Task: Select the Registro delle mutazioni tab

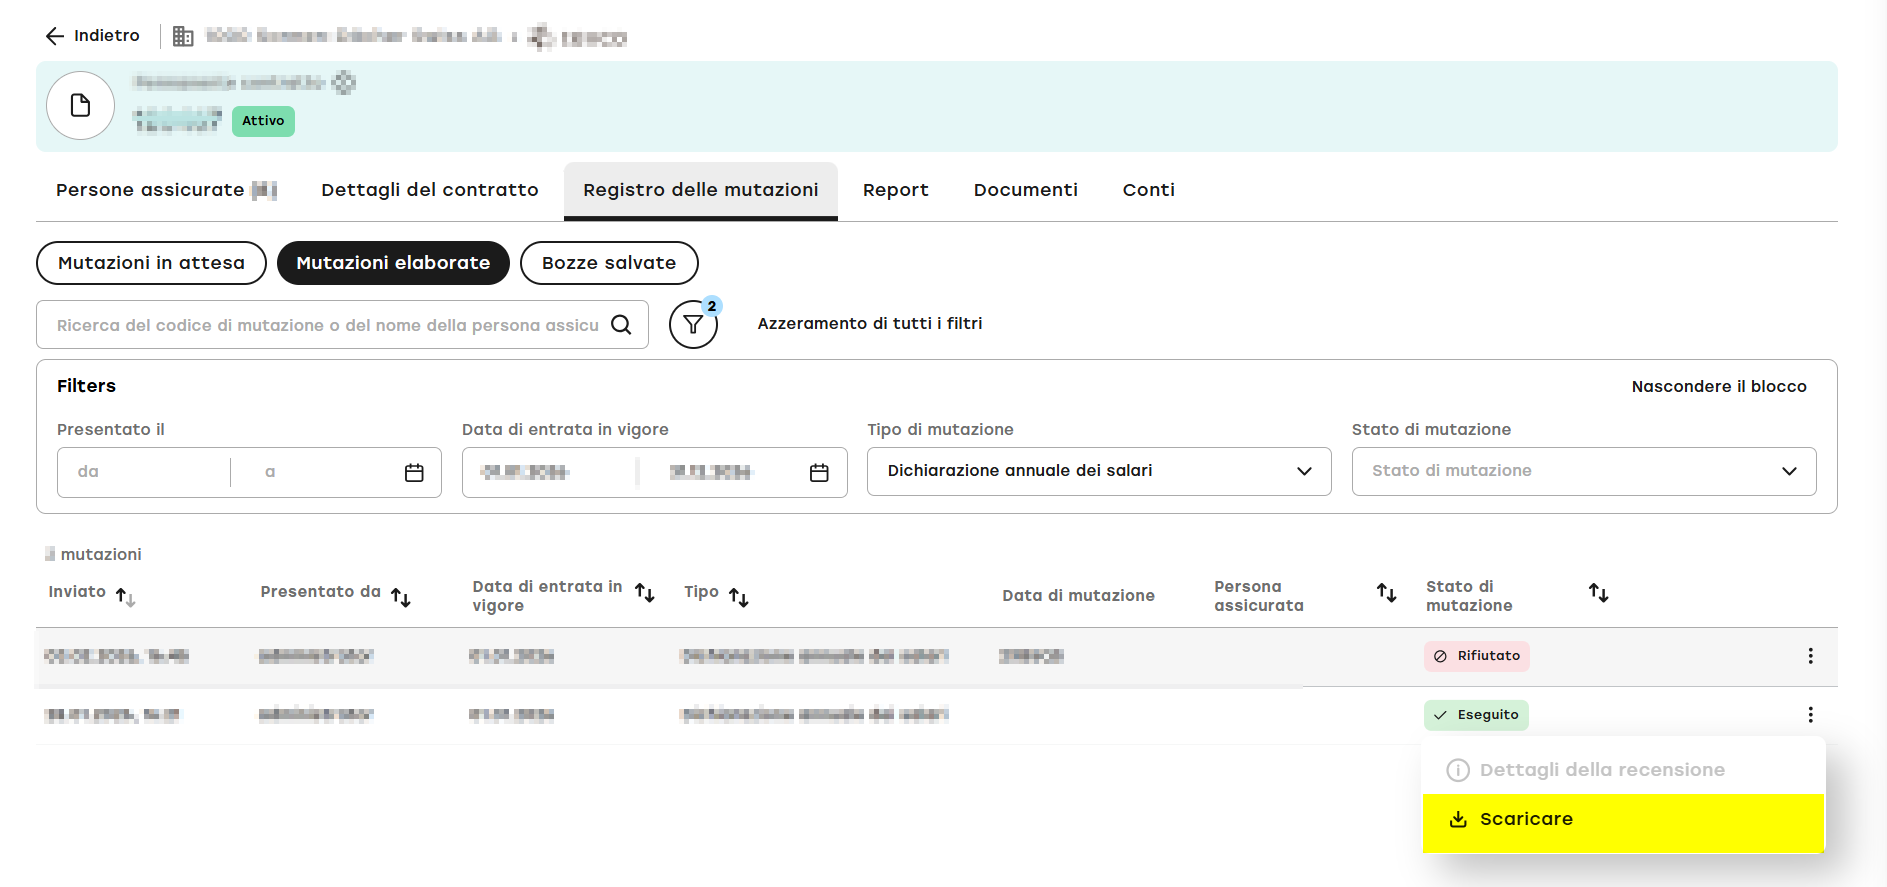Action: click(x=701, y=190)
